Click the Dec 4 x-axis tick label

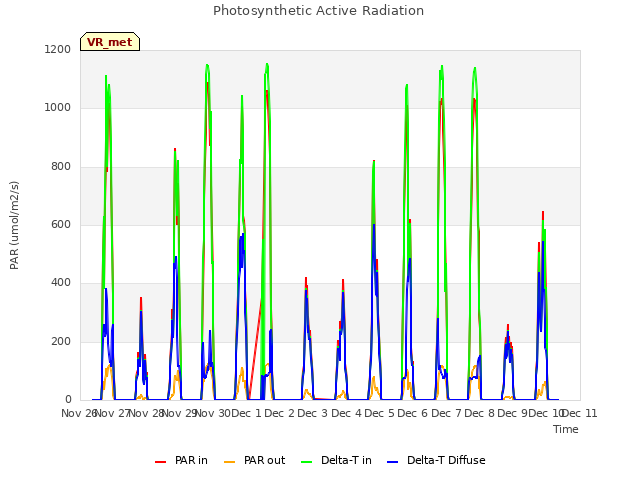[x=347, y=413]
